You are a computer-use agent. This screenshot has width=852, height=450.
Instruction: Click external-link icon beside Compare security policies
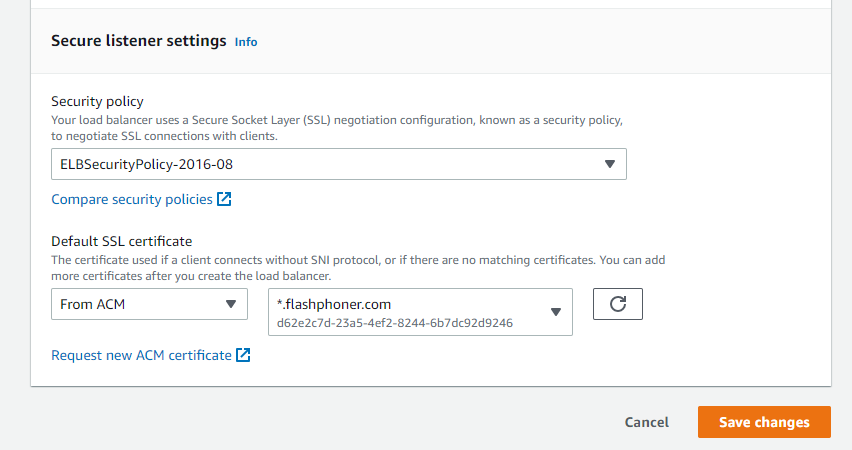click(225, 199)
